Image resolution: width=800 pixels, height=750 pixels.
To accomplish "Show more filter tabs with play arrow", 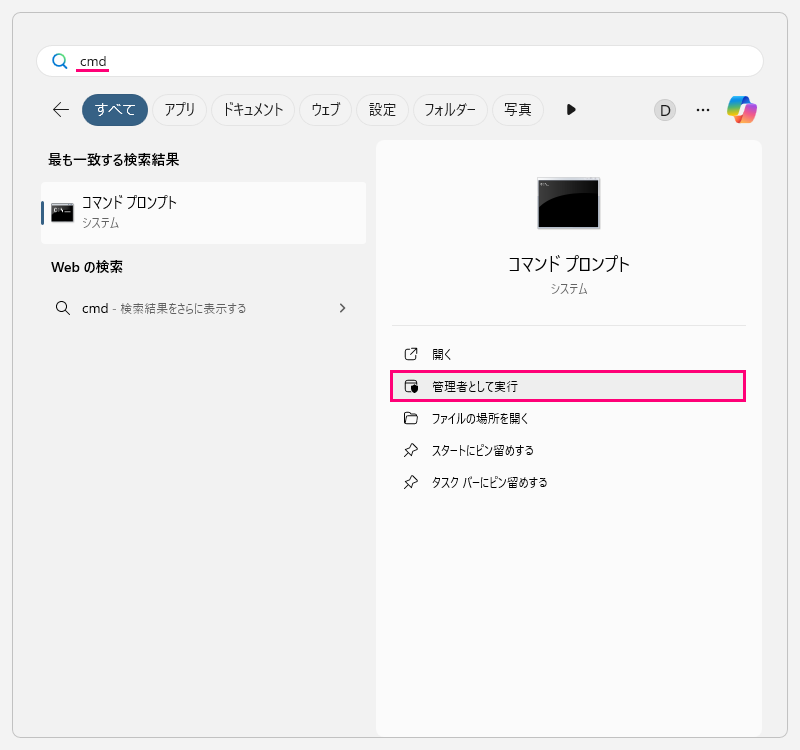I will (571, 110).
